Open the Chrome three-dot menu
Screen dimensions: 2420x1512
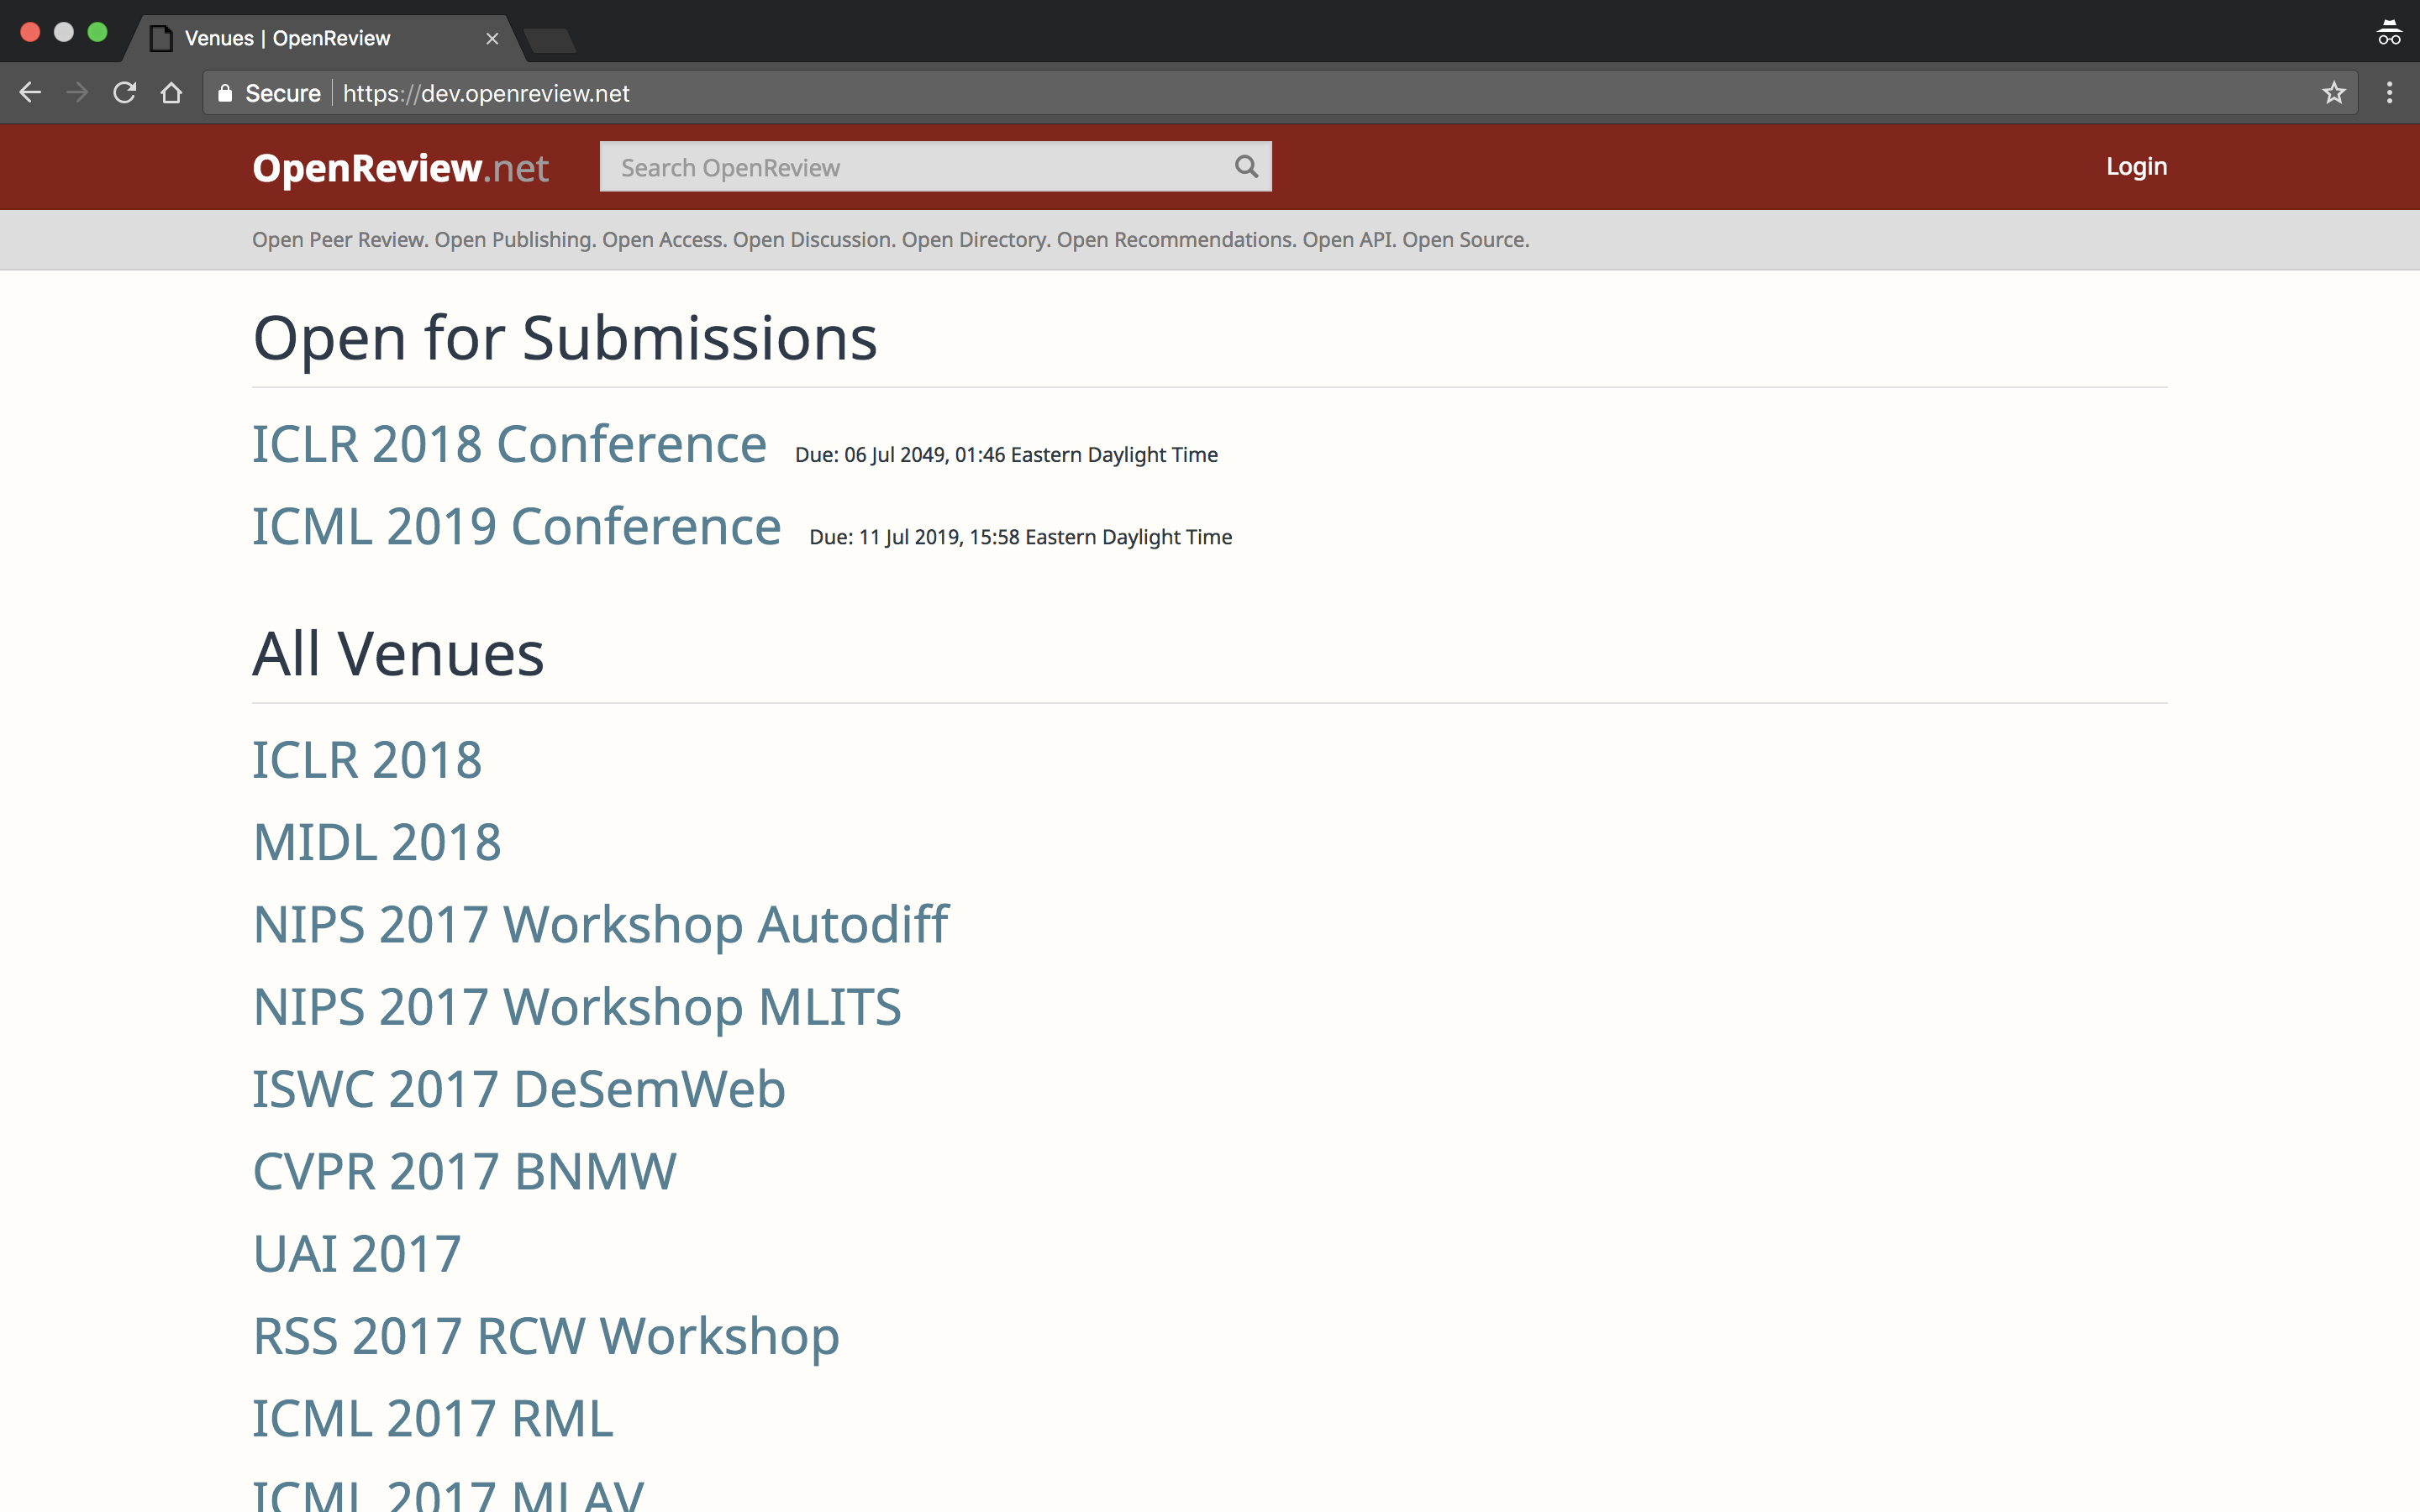tap(2389, 93)
